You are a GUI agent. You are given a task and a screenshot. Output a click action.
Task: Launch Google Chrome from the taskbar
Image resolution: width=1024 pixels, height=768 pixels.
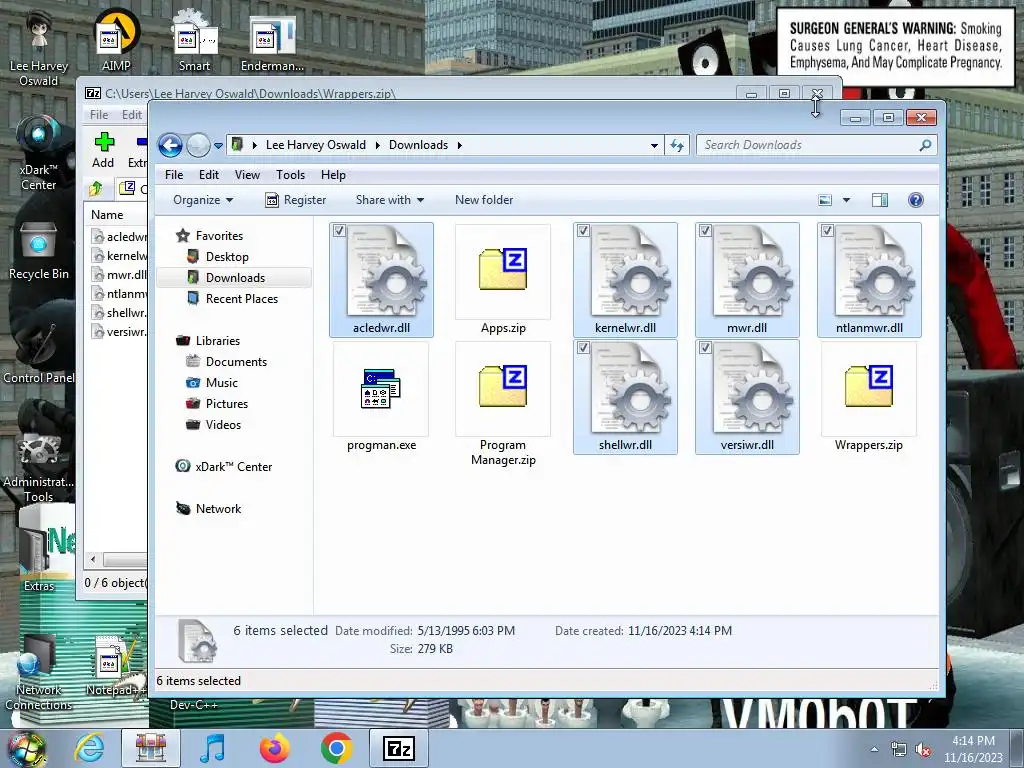click(337, 748)
